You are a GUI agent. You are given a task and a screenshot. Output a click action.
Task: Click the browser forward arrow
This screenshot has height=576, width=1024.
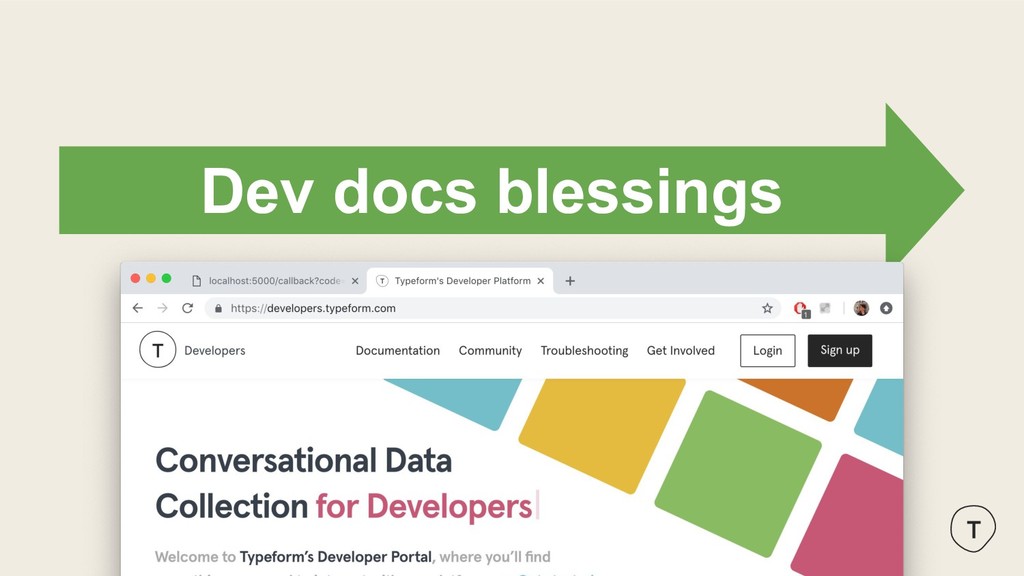(162, 308)
